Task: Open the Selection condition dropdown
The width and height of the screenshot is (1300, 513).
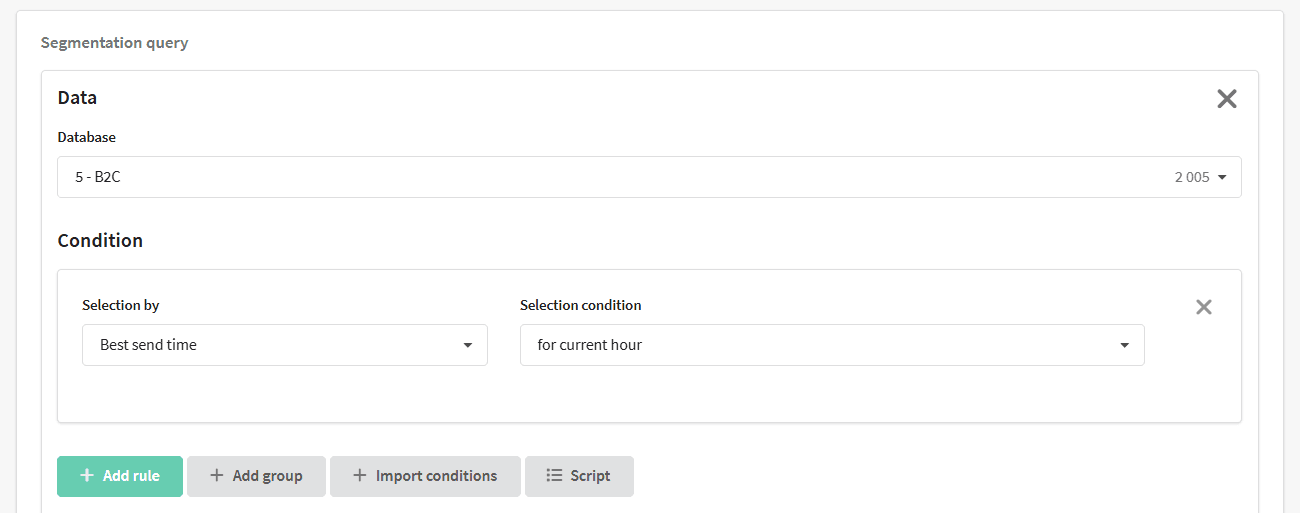Action: tap(832, 345)
